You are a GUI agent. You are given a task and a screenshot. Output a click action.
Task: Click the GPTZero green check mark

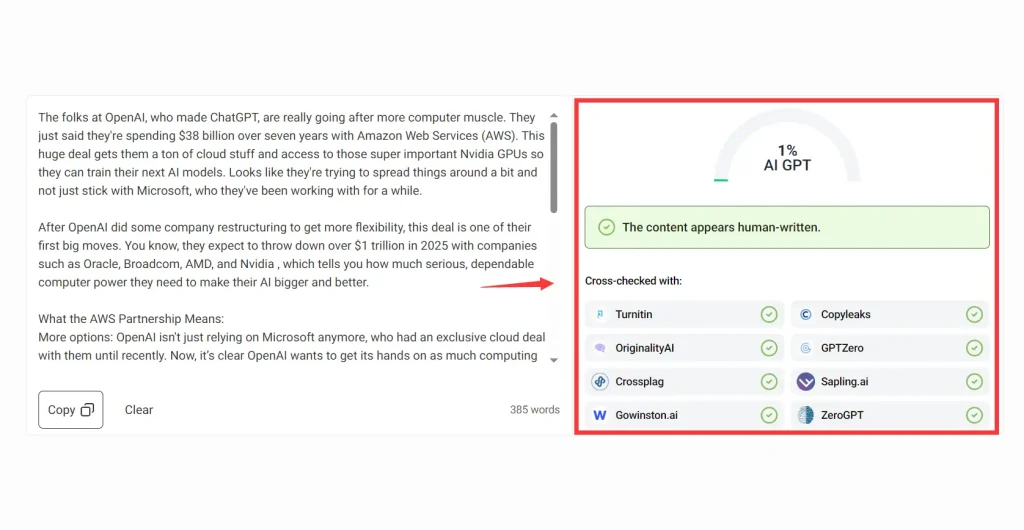[974, 348]
